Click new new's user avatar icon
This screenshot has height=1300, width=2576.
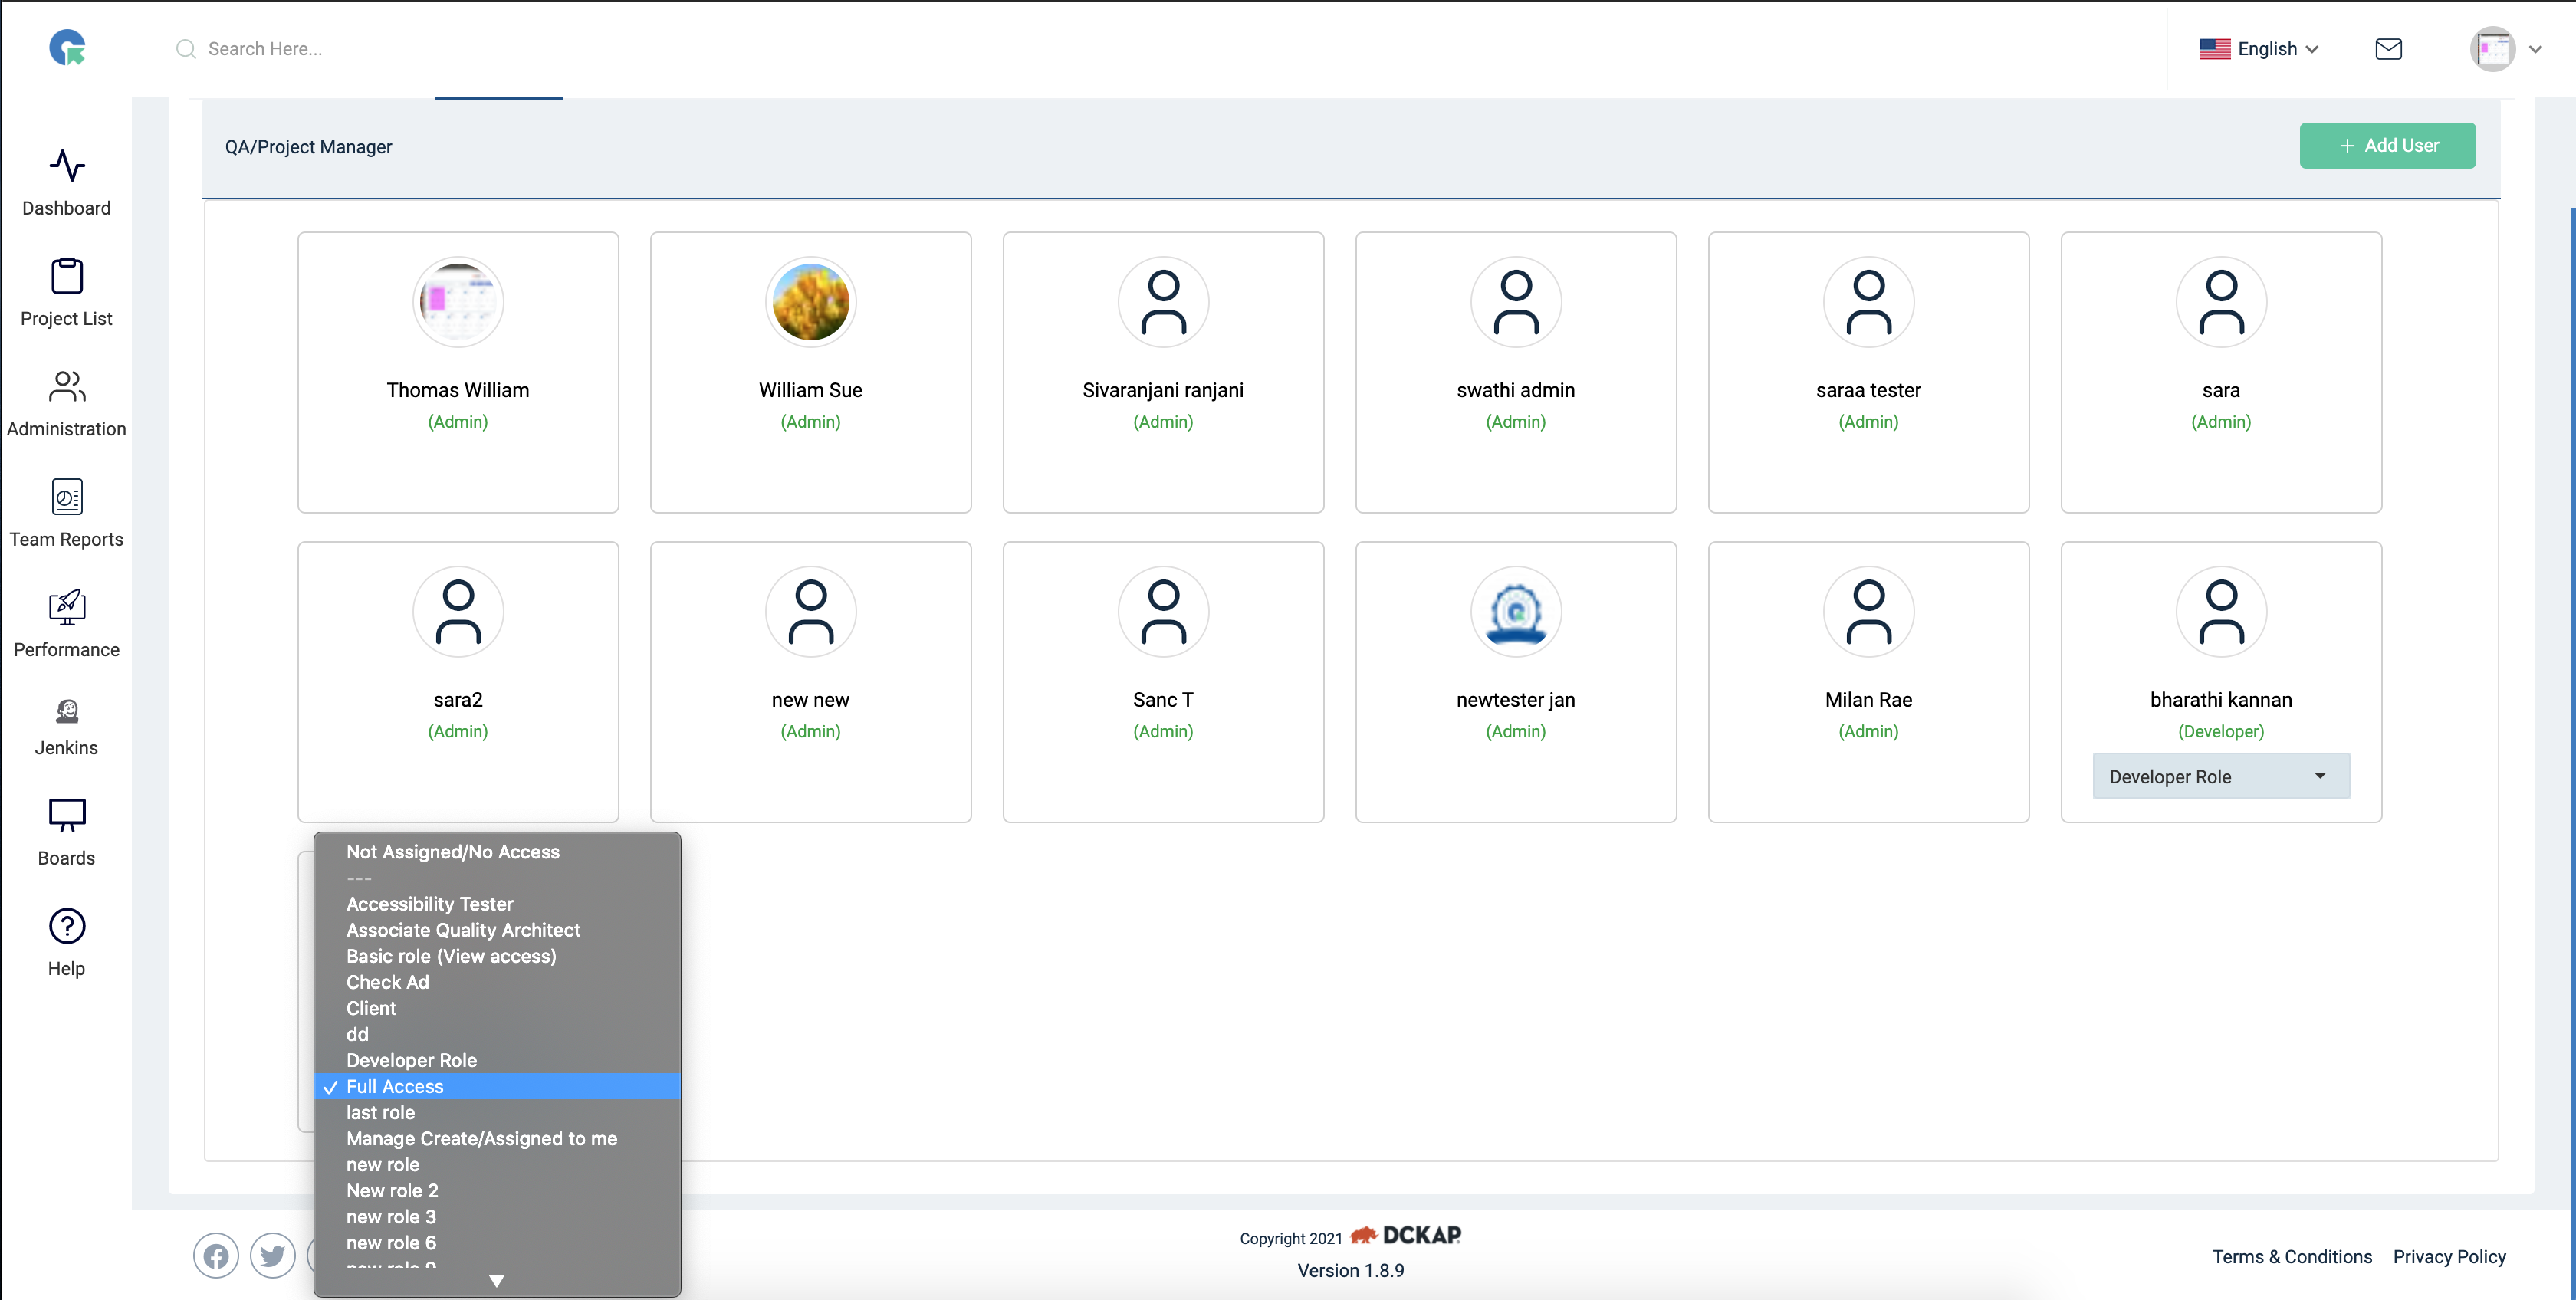(x=810, y=612)
